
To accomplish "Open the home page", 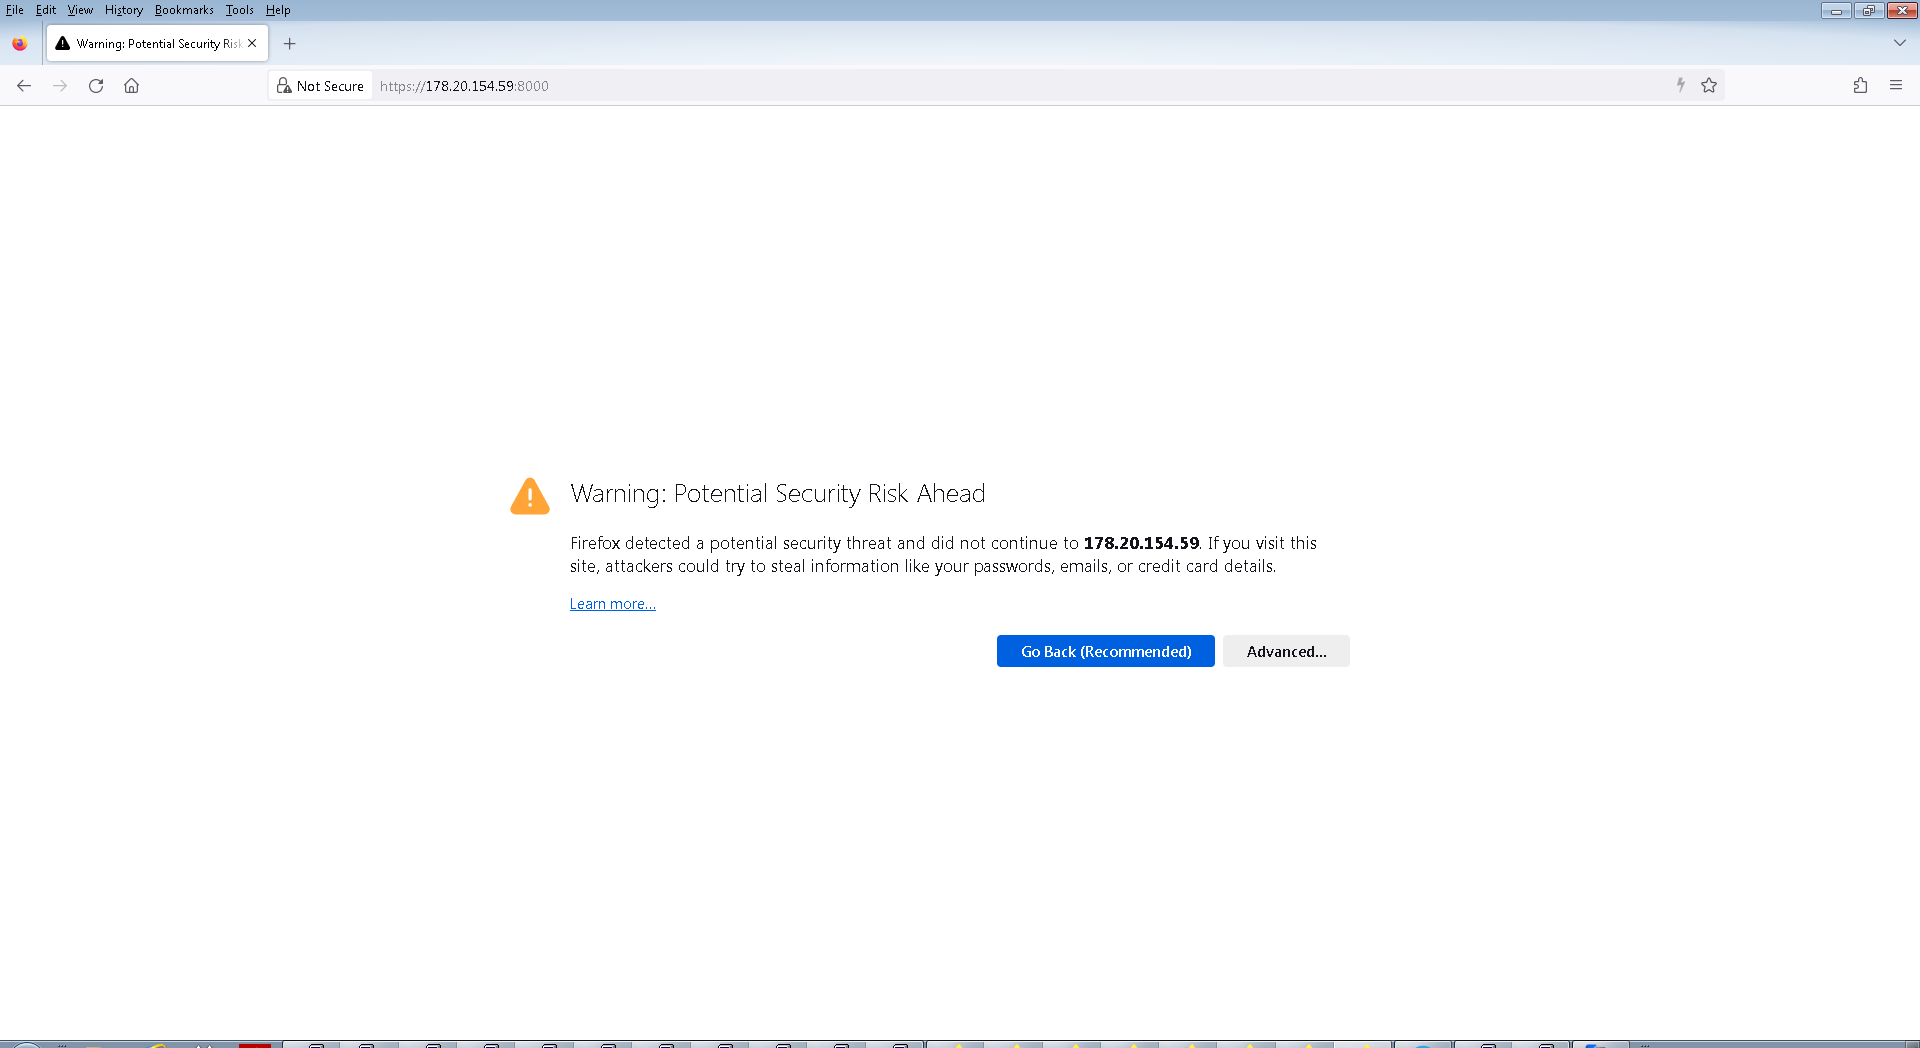I will pyautogui.click(x=131, y=86).
